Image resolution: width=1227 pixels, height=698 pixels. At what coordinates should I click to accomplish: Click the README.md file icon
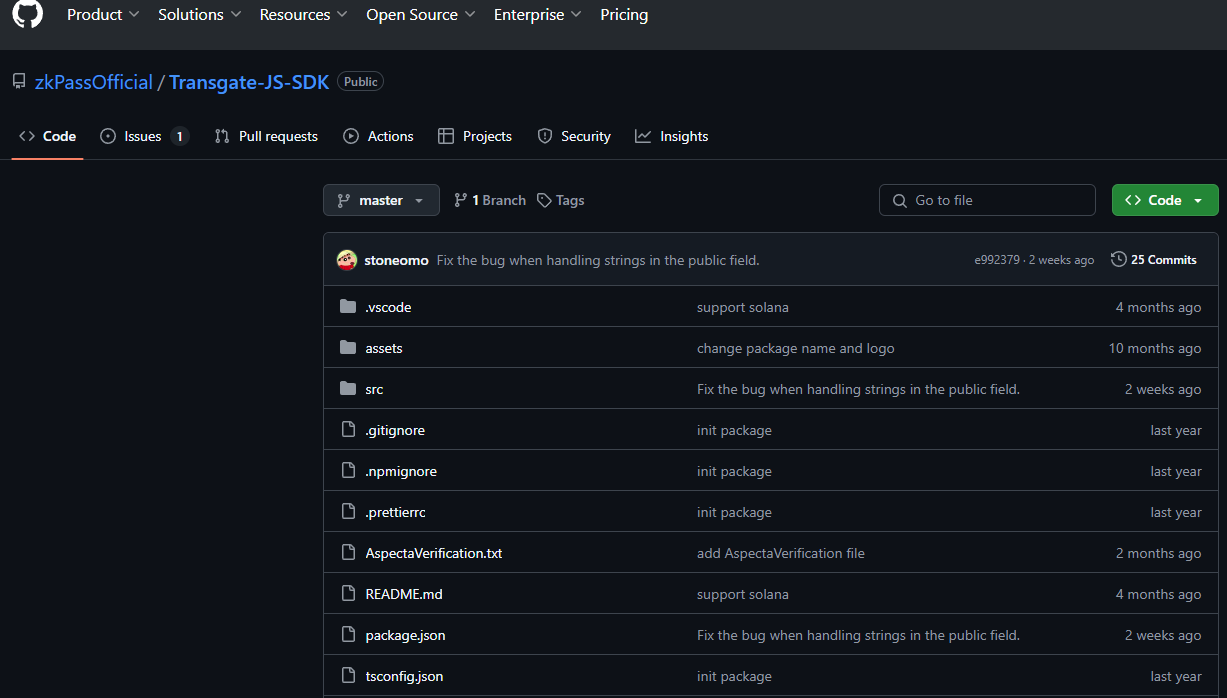(x=348, y=594)
